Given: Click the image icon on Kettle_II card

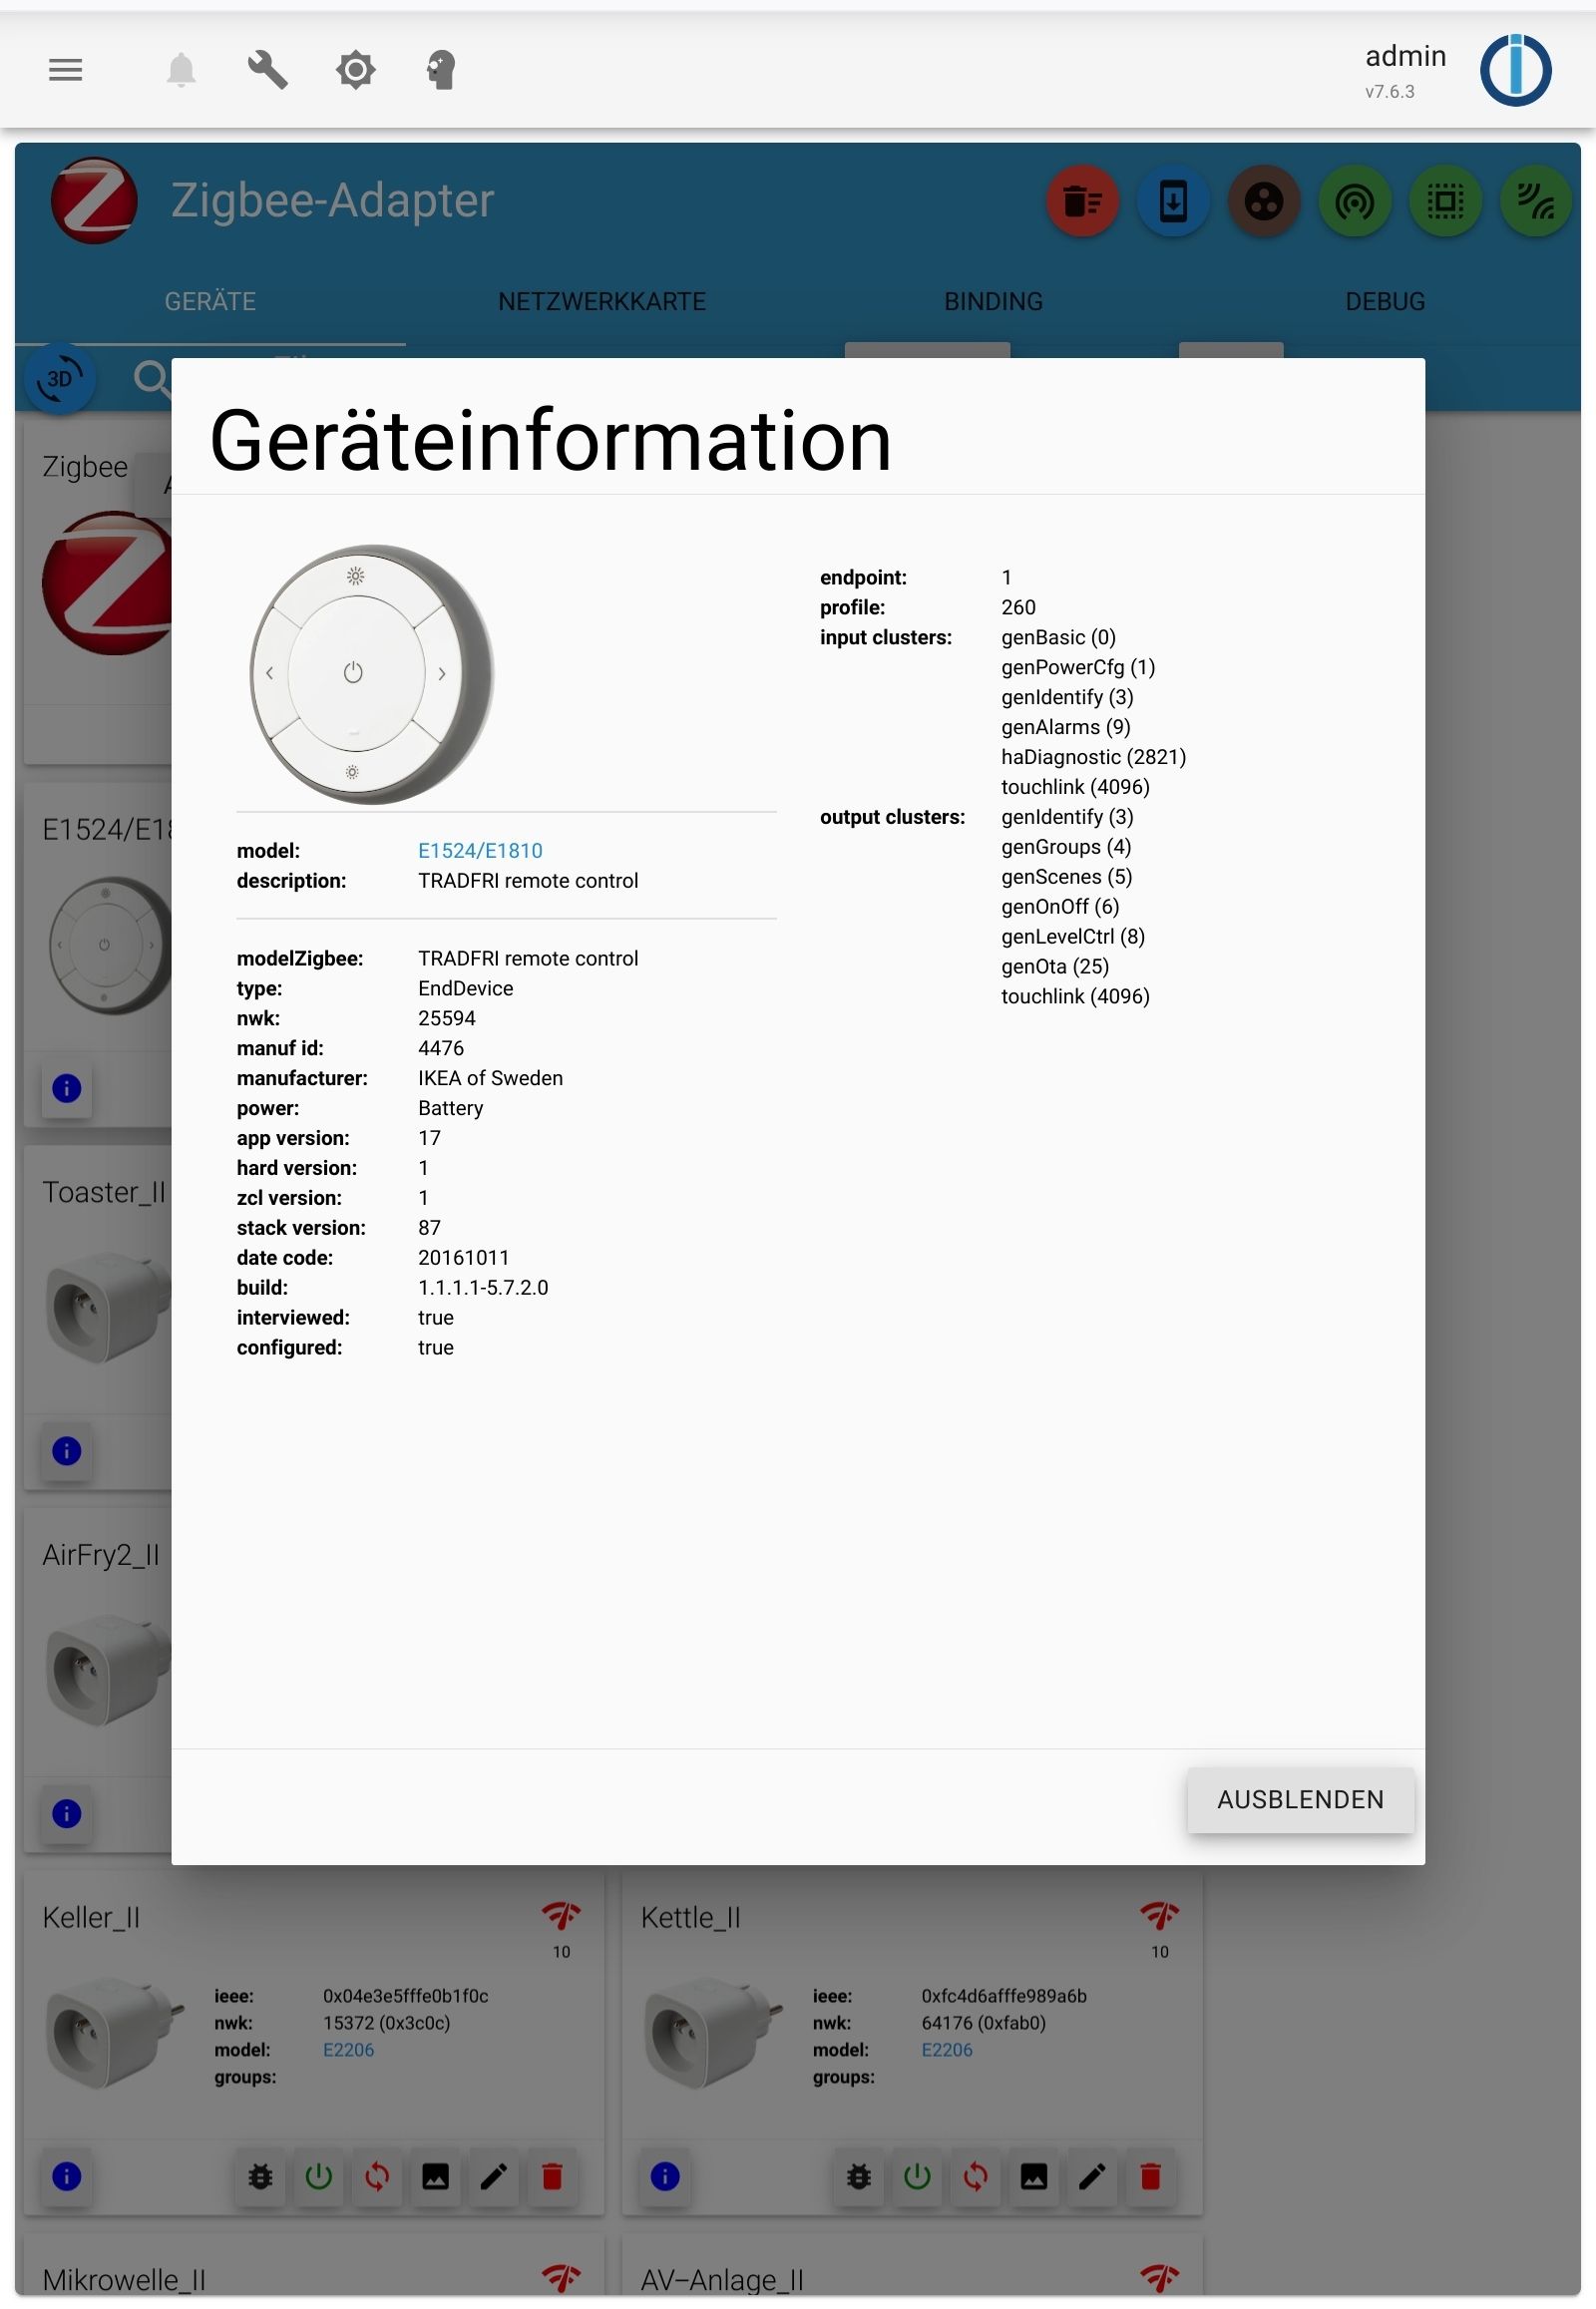Looking at the screenshot, I should point(1034,2177).
